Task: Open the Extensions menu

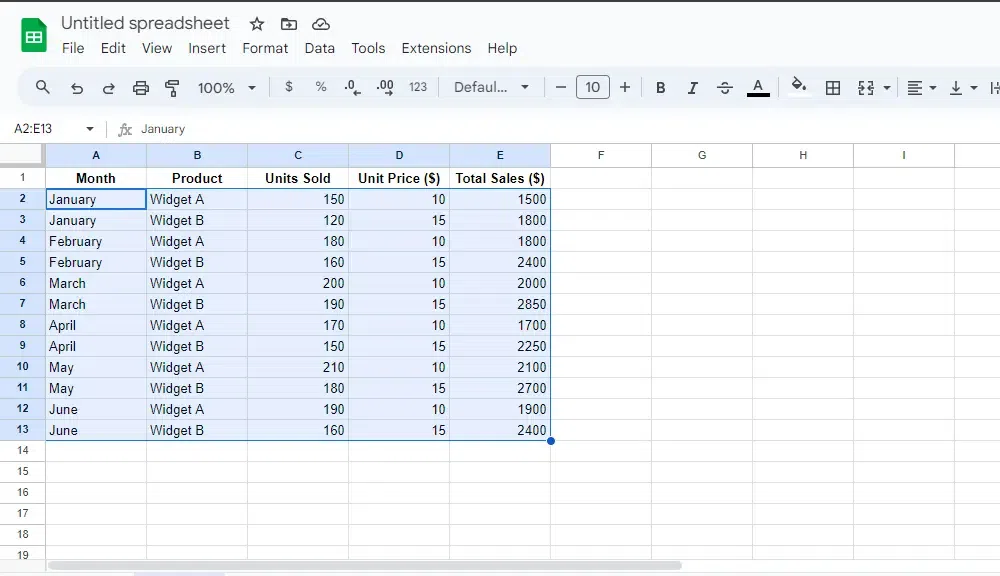Action: [436, 48]
